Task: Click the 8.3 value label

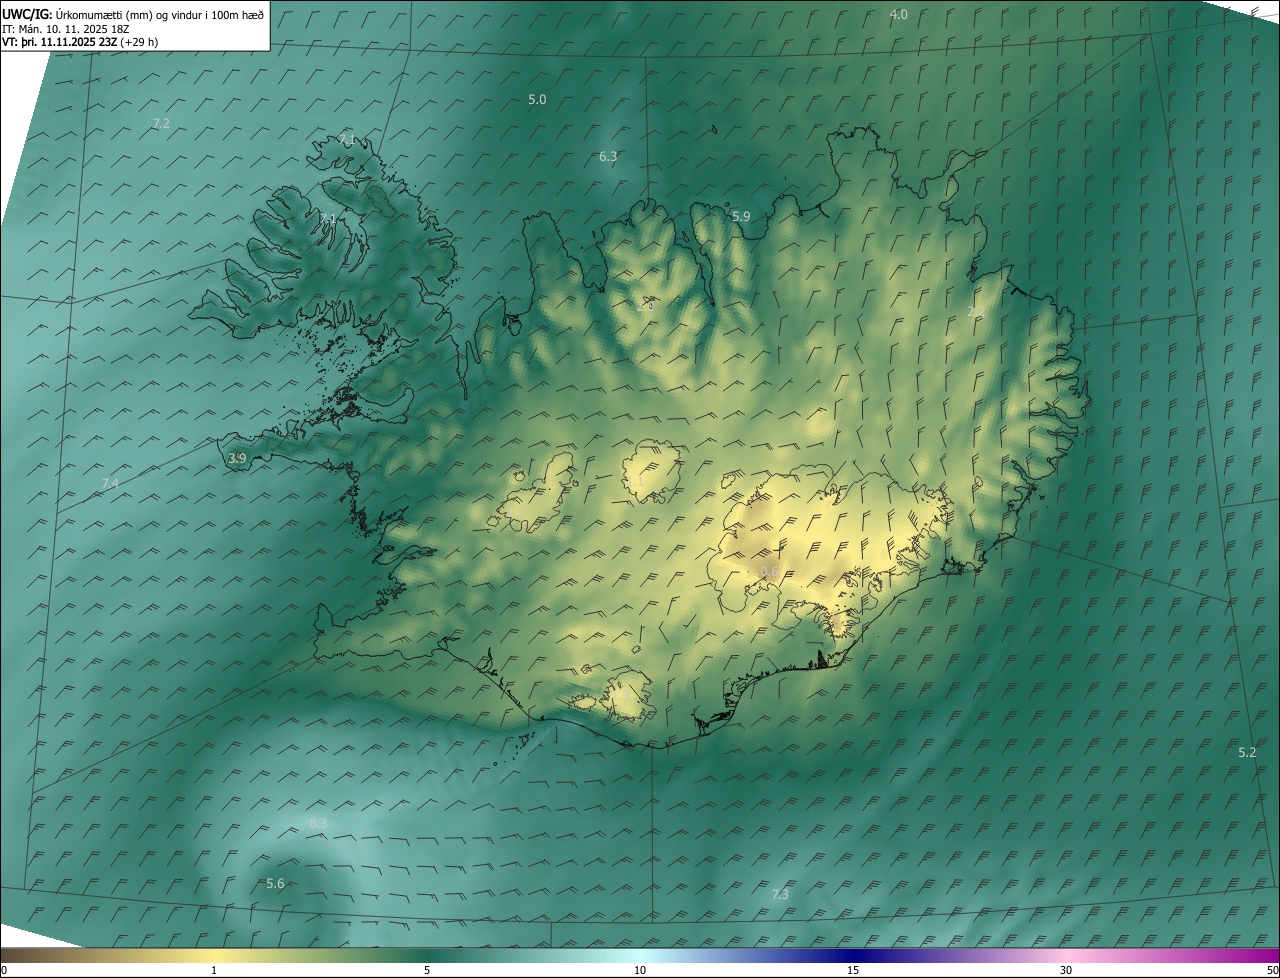Action: [x=318, y=823]
